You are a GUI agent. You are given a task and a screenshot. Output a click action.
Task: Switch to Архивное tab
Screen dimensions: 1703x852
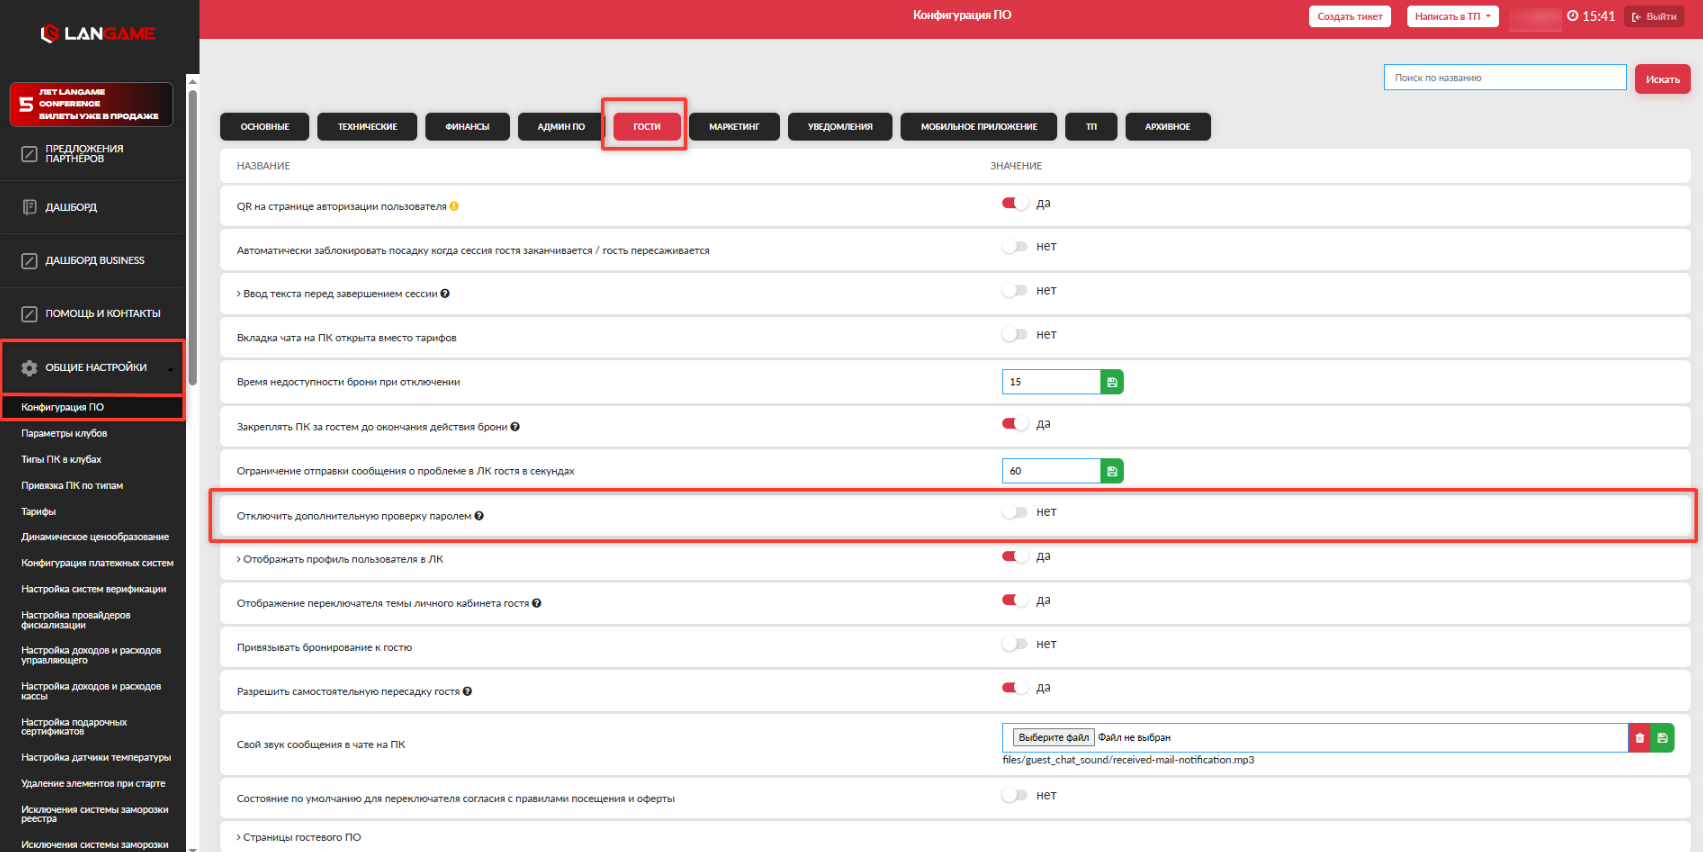point(1168,127)
